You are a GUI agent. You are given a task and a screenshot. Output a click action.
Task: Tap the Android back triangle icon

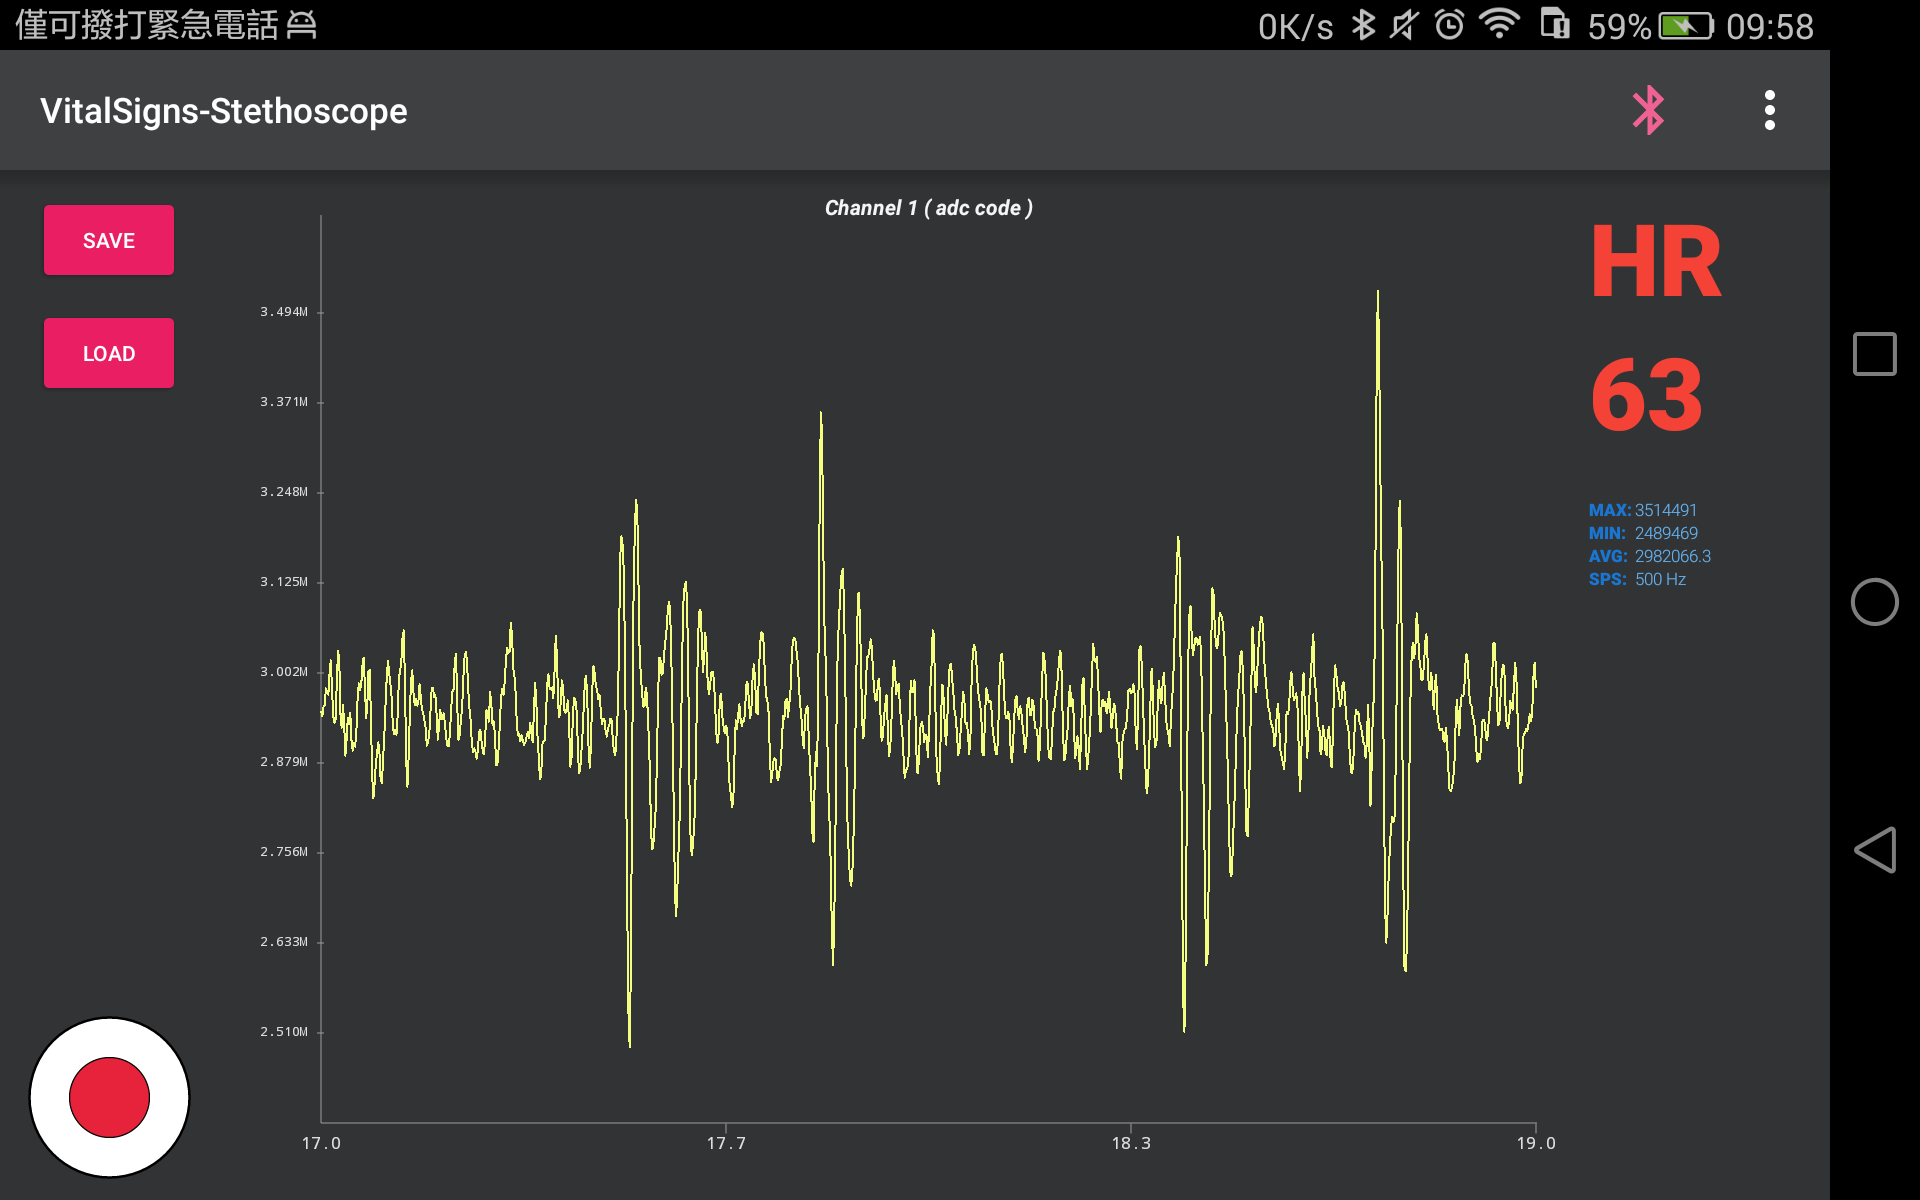tap(1874, 850)
